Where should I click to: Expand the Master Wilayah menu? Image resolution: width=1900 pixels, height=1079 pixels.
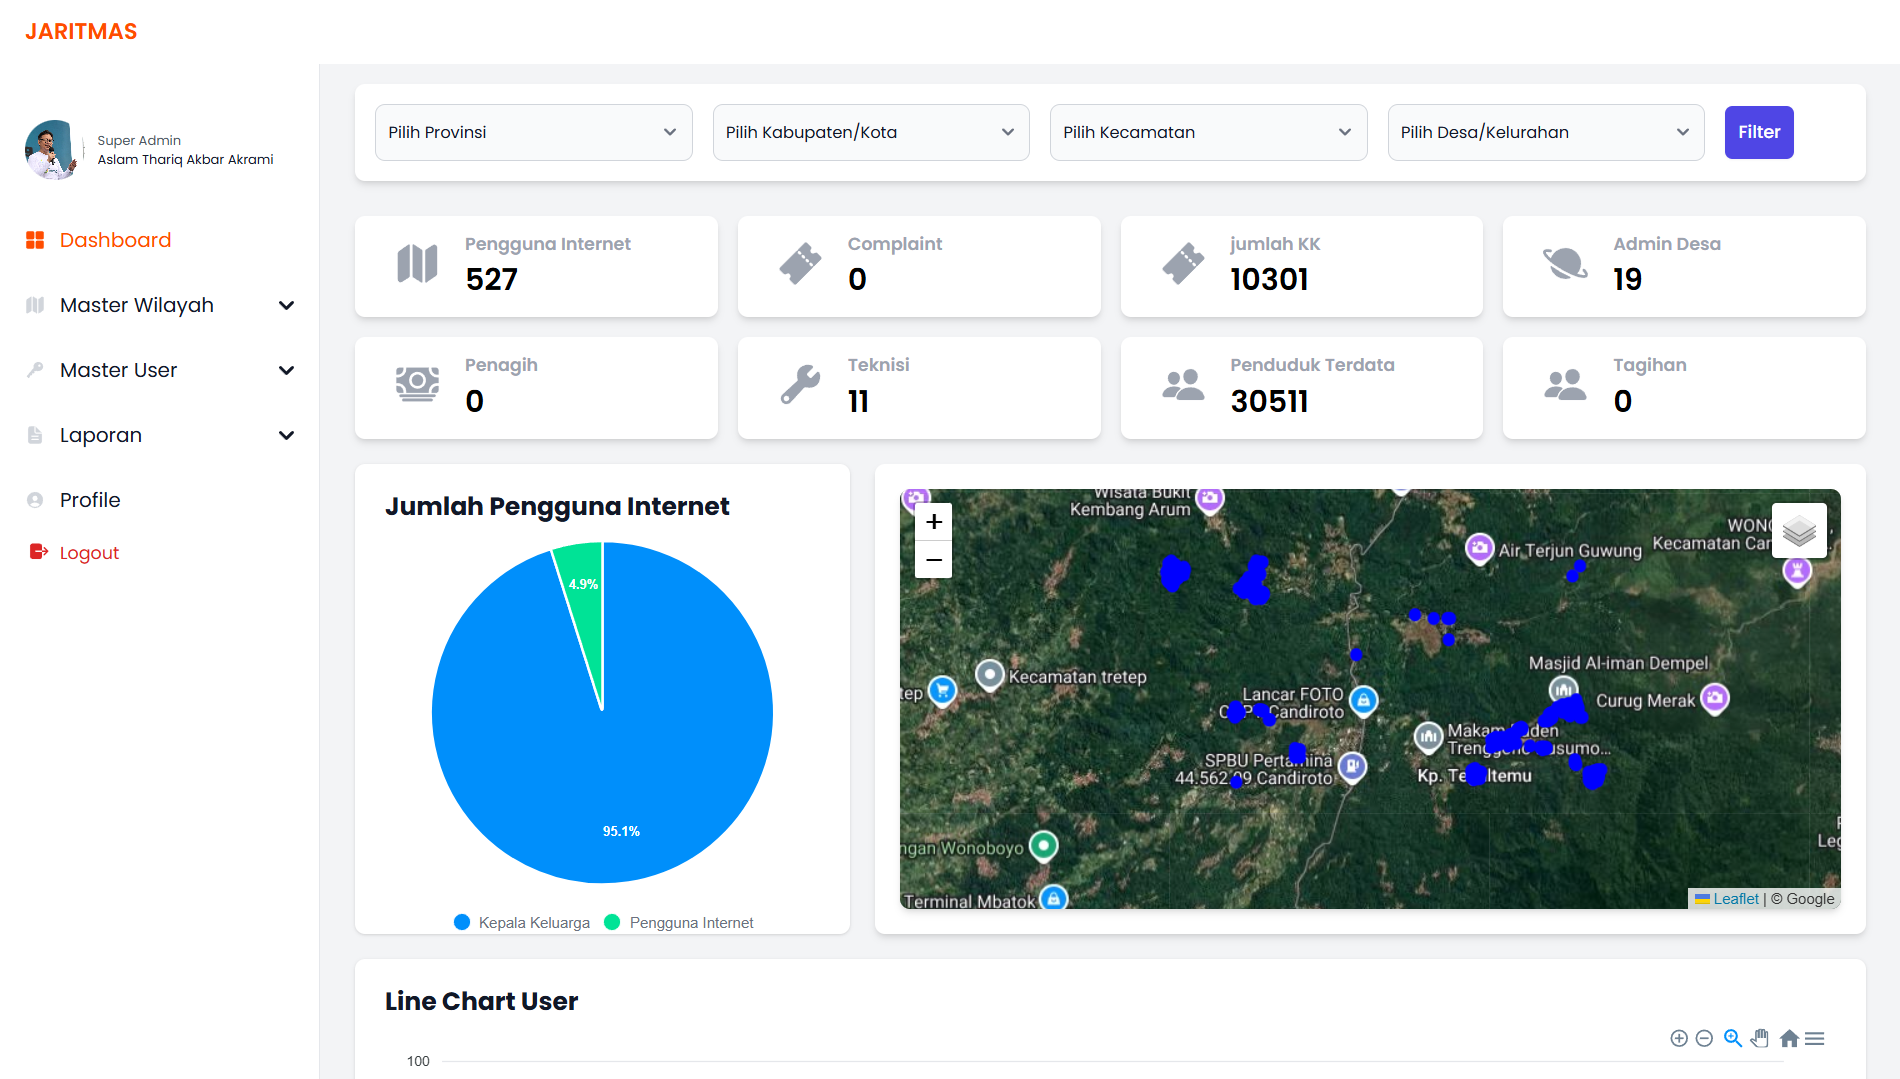160,305
